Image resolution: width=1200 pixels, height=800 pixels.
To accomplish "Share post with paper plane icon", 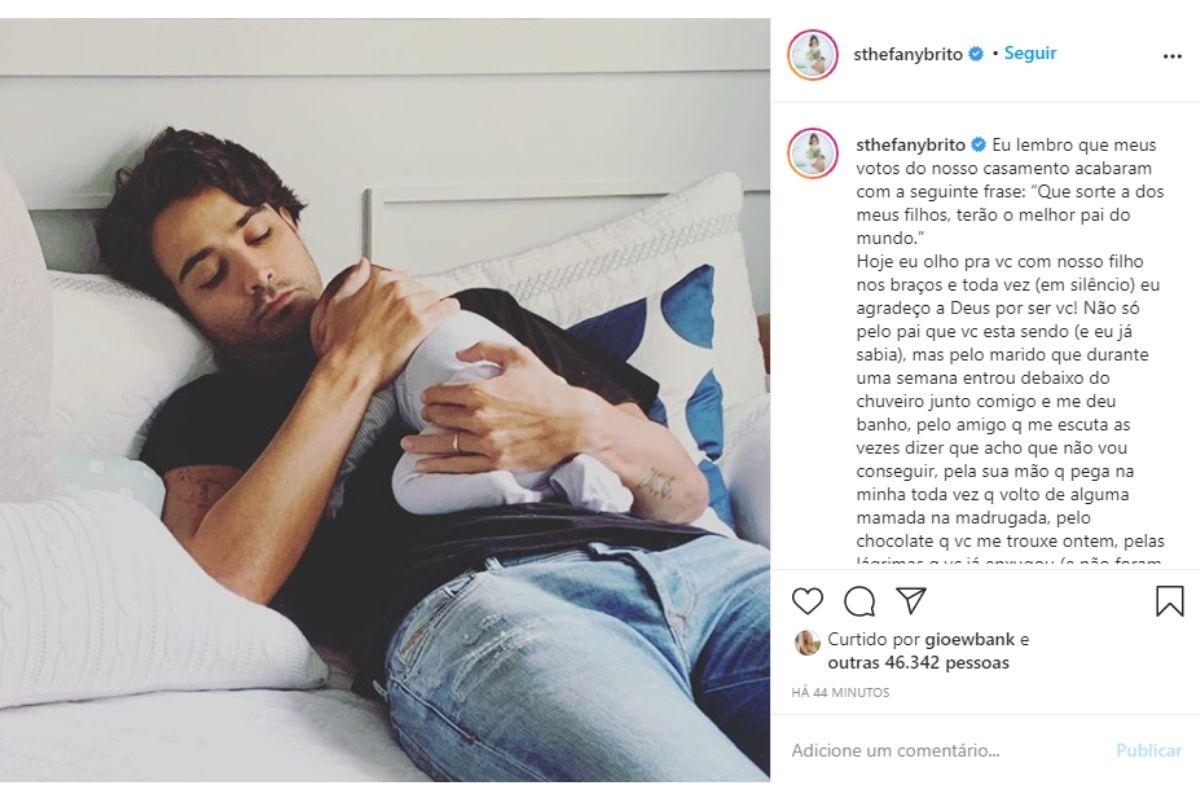I will point(911,600).
